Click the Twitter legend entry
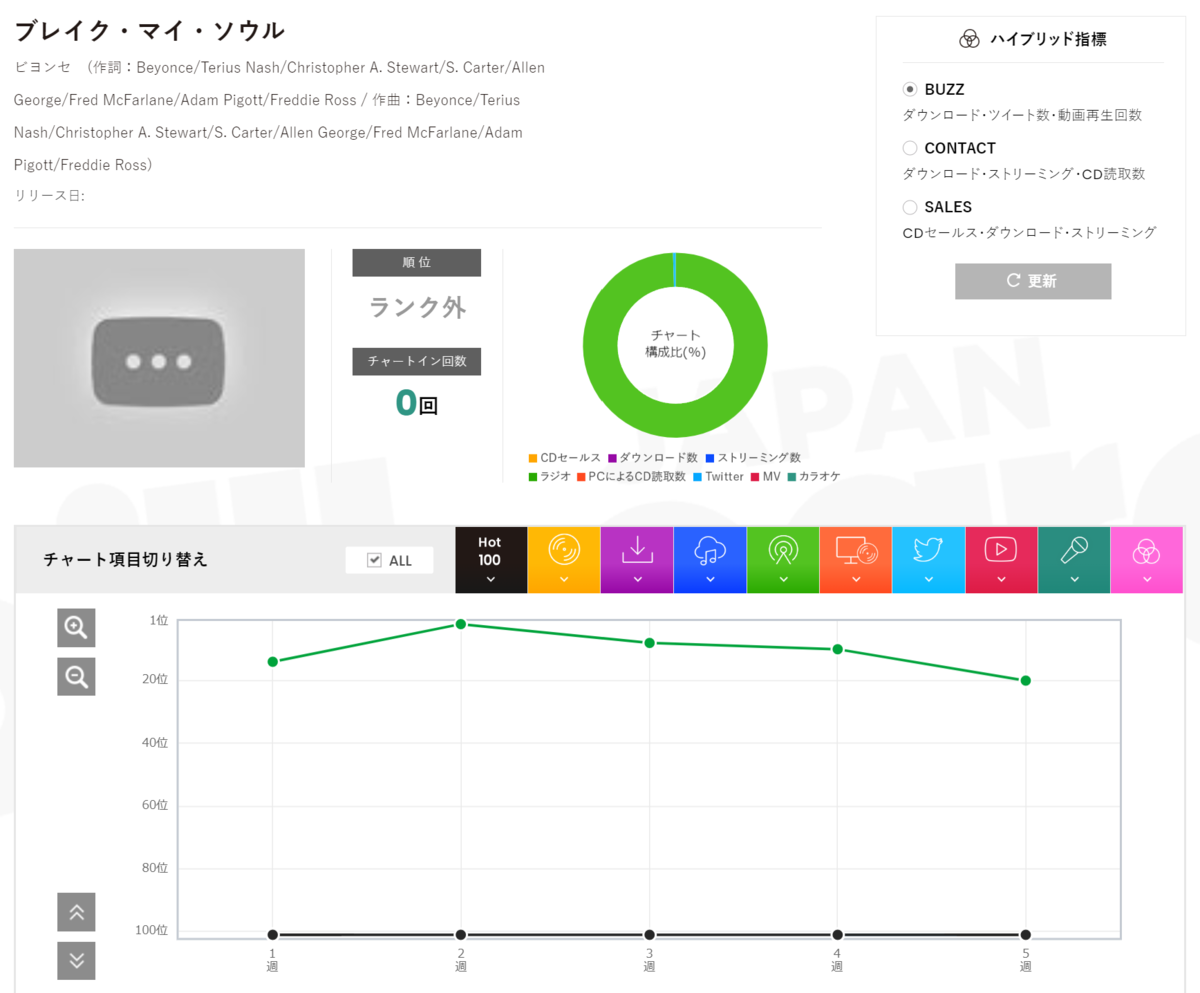 pos(718,476)
